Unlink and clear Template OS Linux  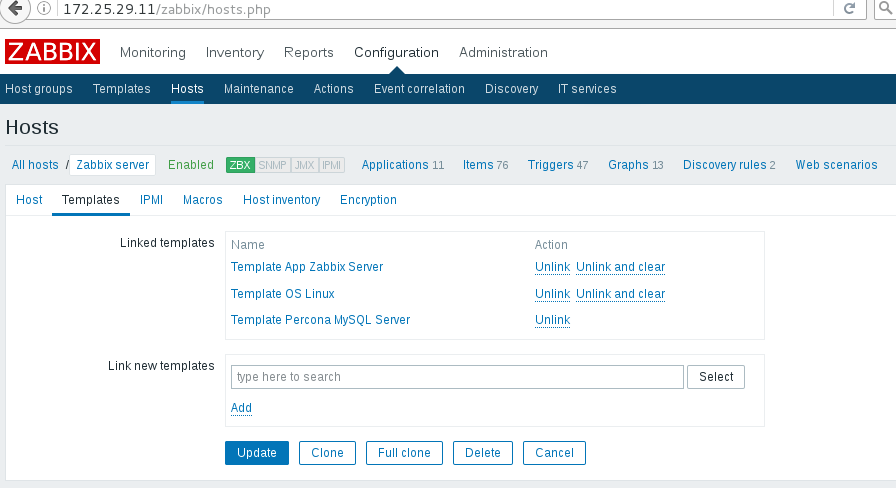pyautogui.click(x=621, y=294)
